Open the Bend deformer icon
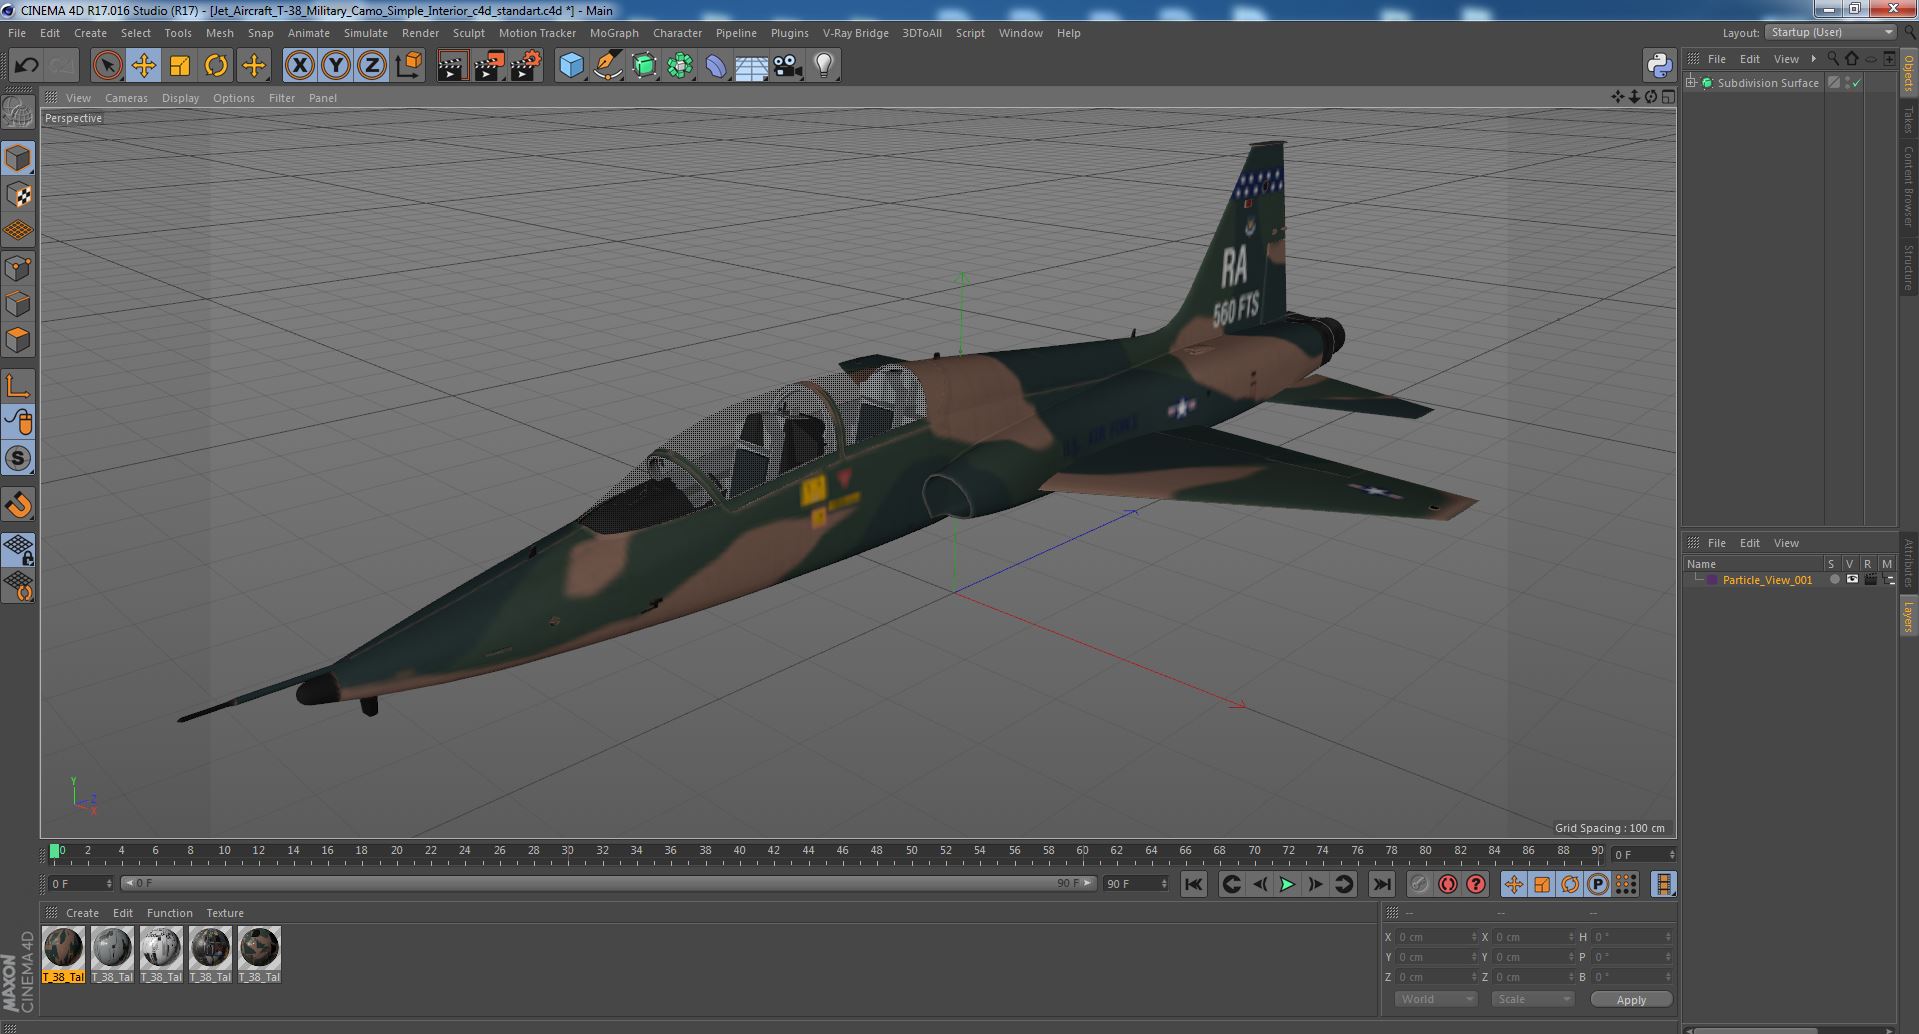Image resolution: width=1919 pixels, height=1034 pixels. point(716,66)
